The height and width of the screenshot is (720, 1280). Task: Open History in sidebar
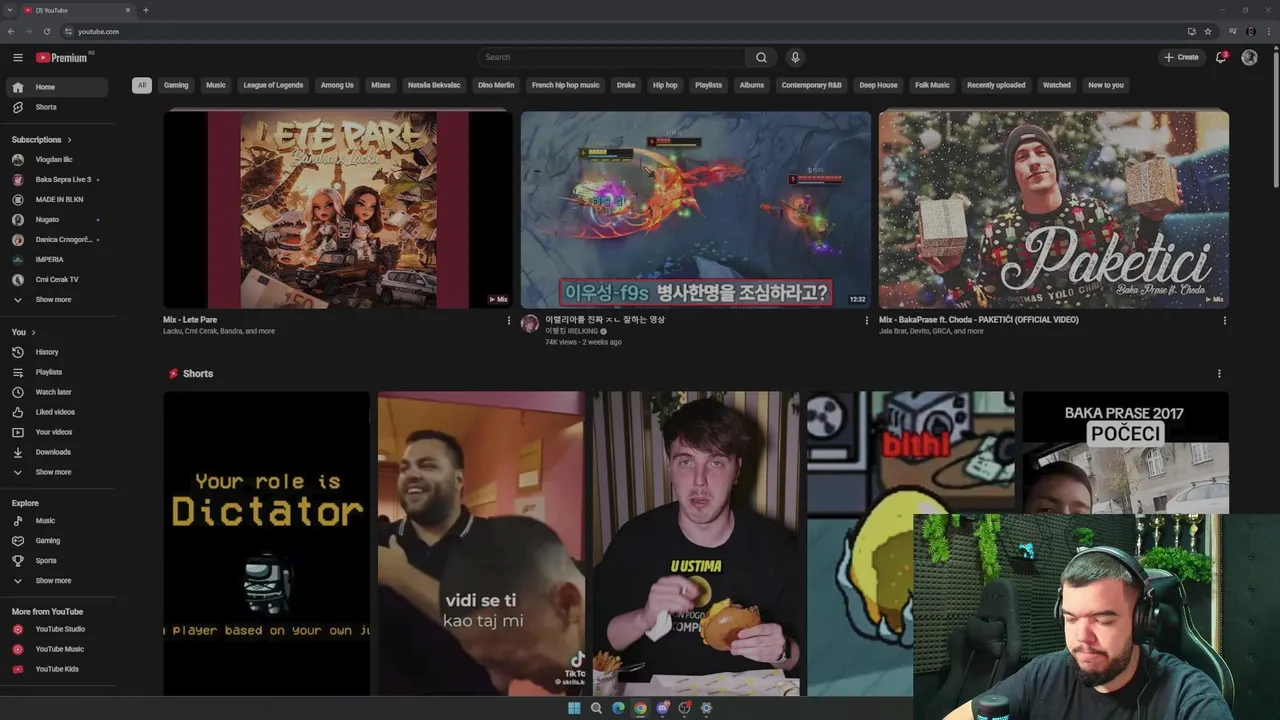pos(57,352)
